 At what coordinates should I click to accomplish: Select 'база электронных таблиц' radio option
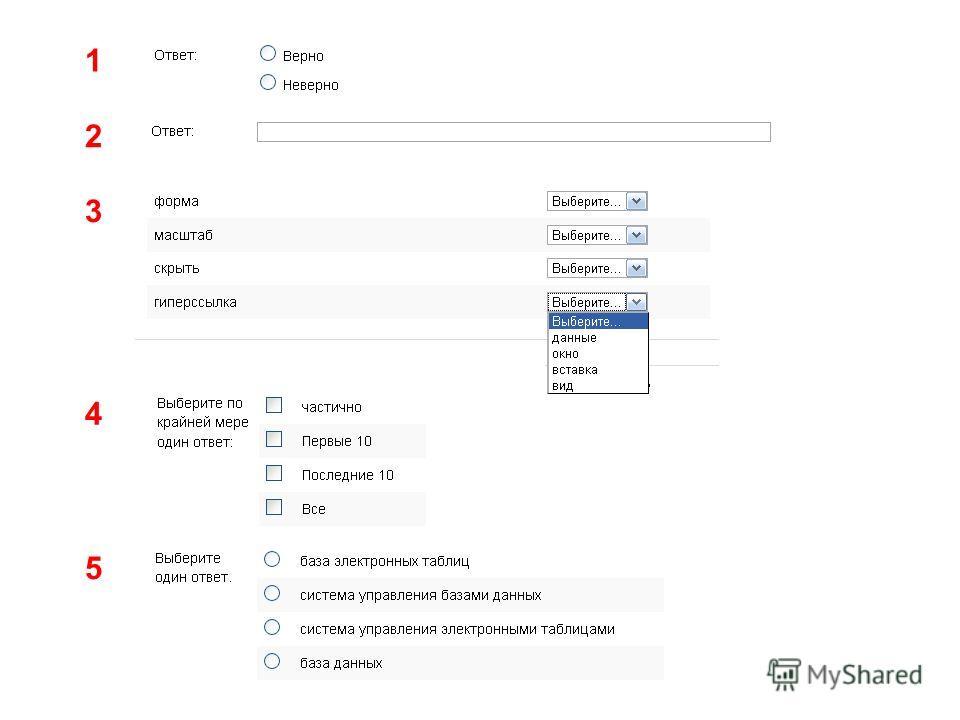[272, 560]
